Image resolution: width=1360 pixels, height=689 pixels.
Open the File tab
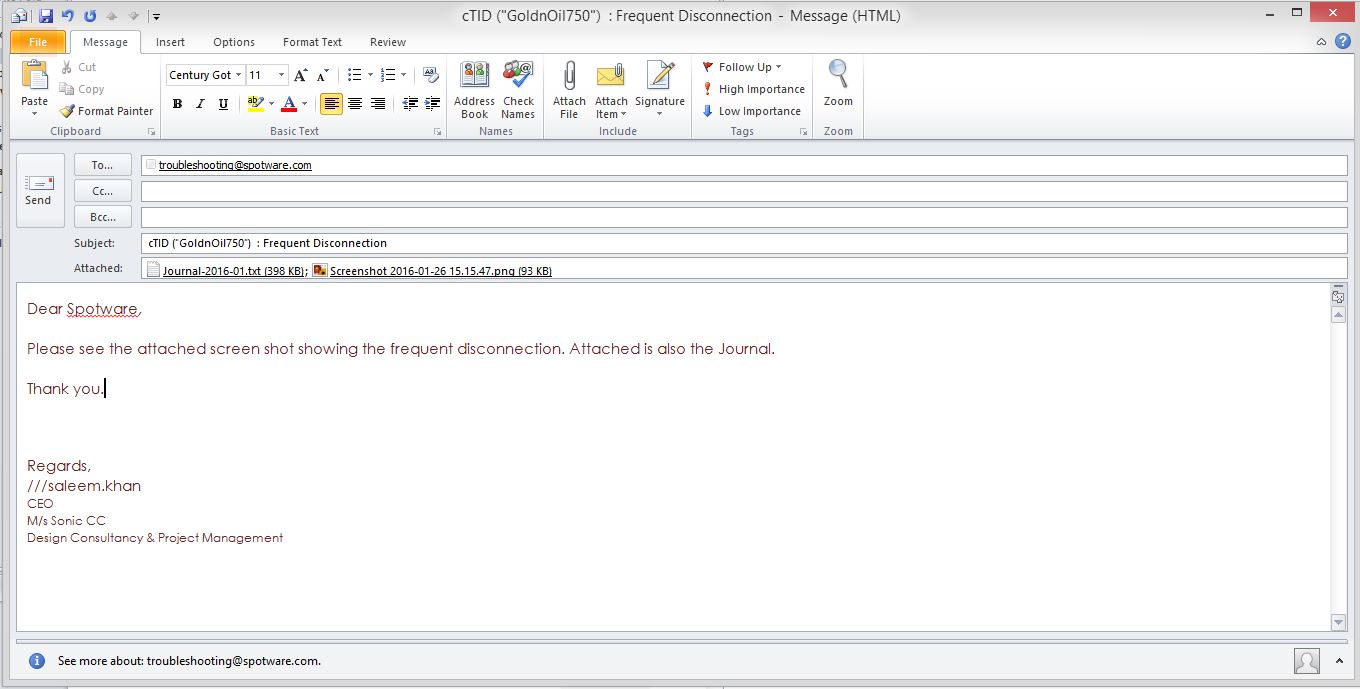coord(38,42)
